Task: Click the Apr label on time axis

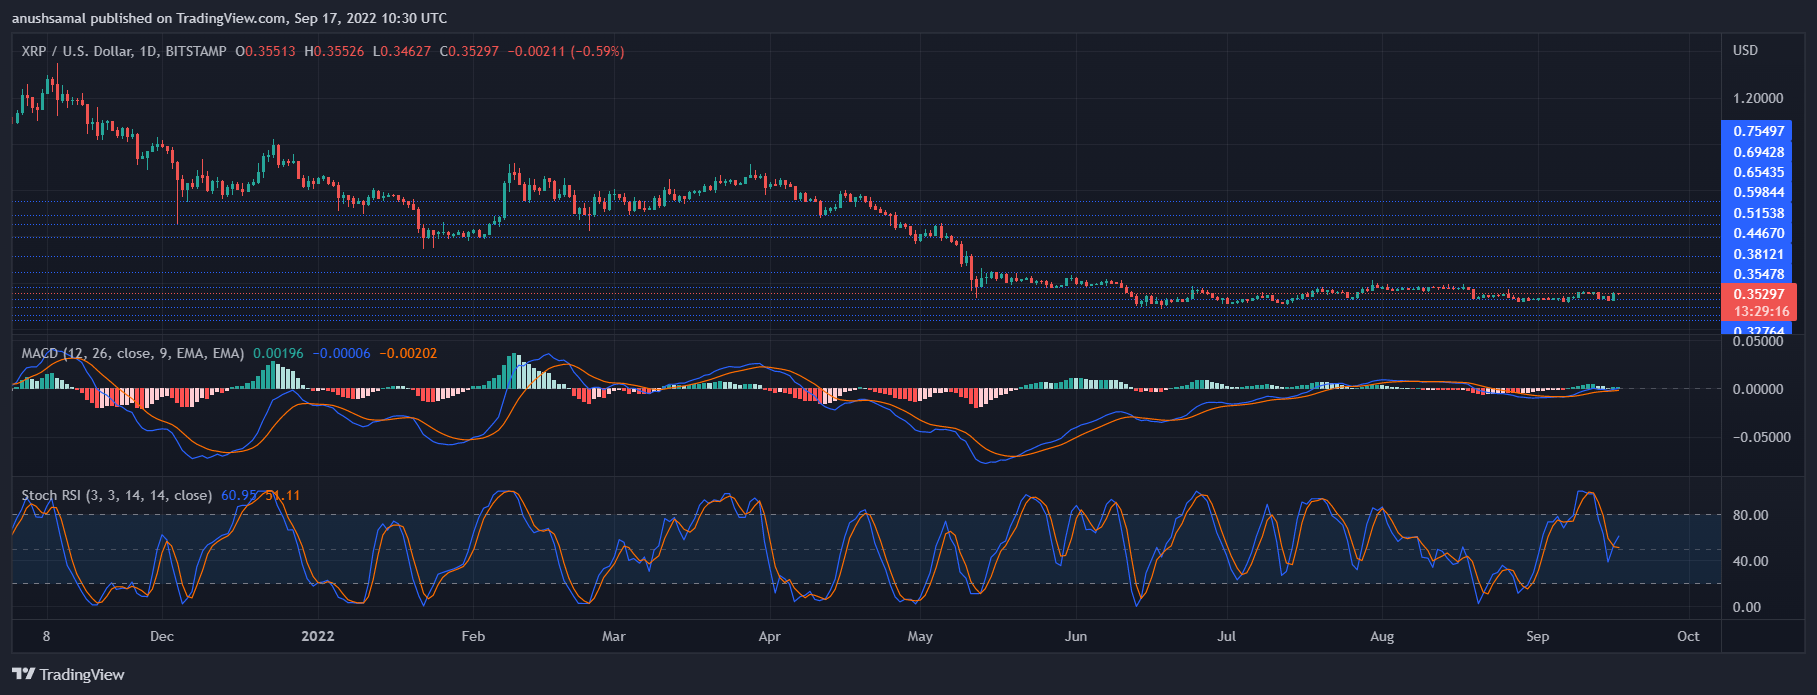Action: 769,636
